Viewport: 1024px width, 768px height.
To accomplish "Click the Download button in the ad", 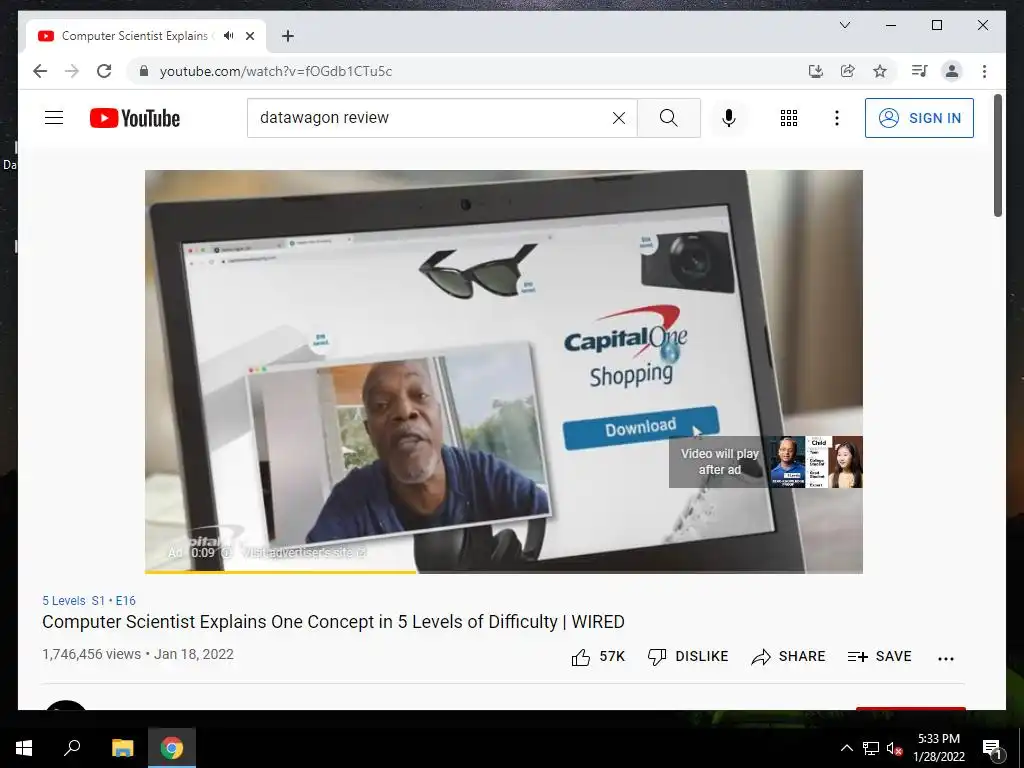I will 641,428.
